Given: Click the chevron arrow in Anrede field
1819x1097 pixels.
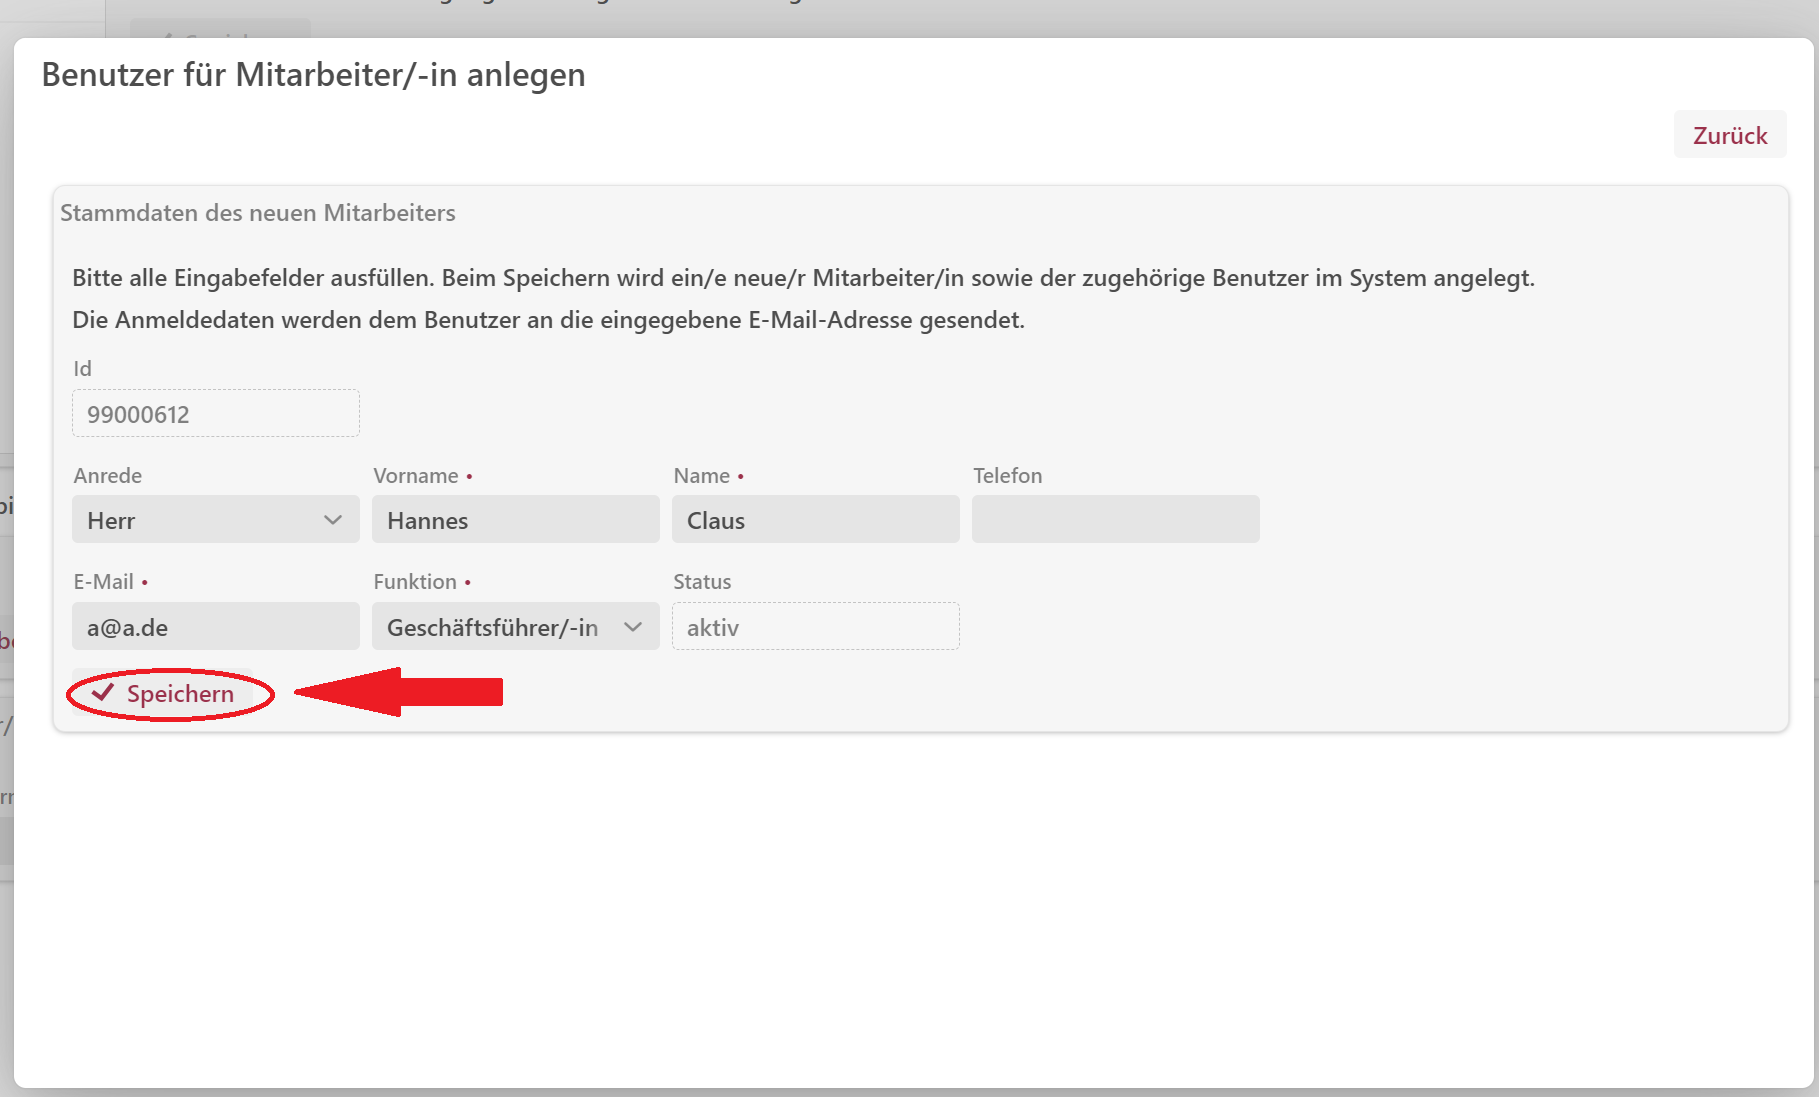Looking at the screenshot, I should pyautogui.click(x=333, y=520).
